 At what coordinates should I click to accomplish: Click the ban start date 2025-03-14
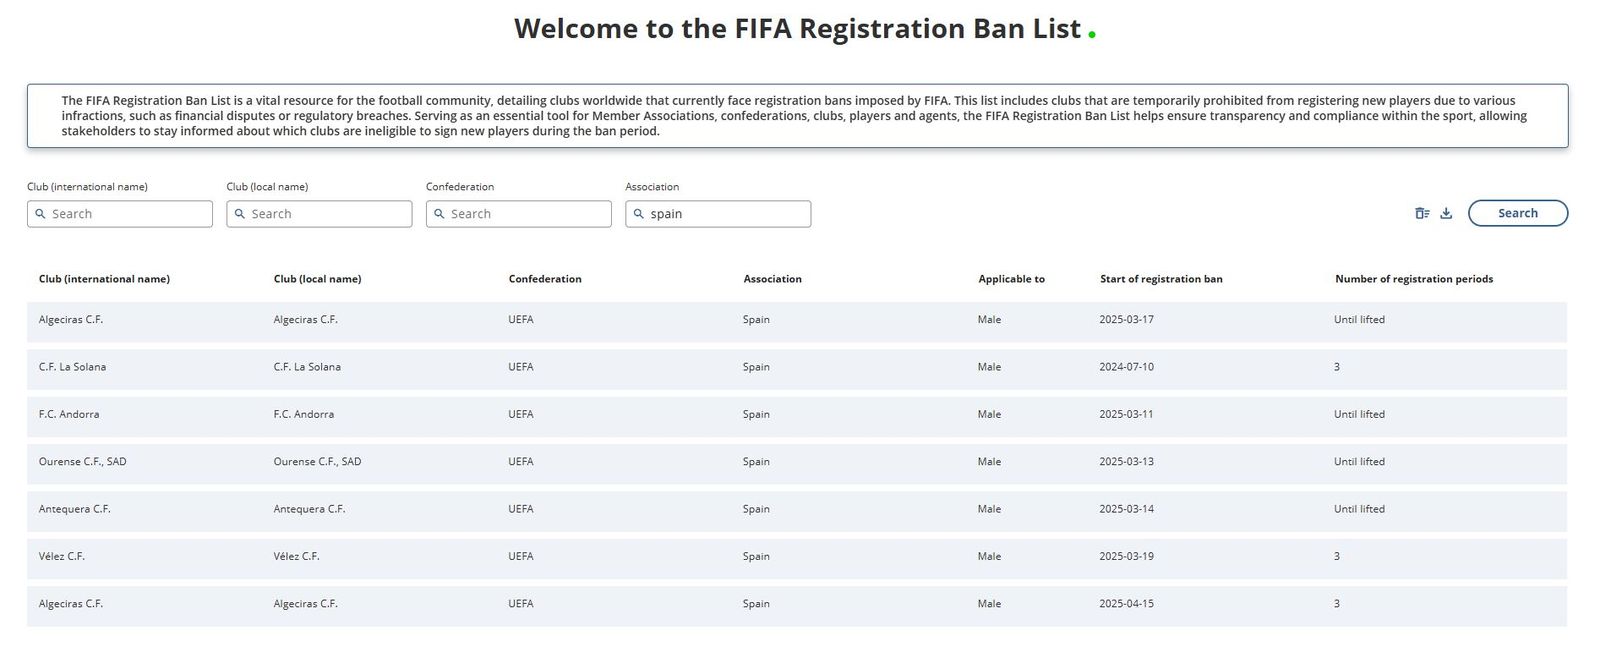1126,509
